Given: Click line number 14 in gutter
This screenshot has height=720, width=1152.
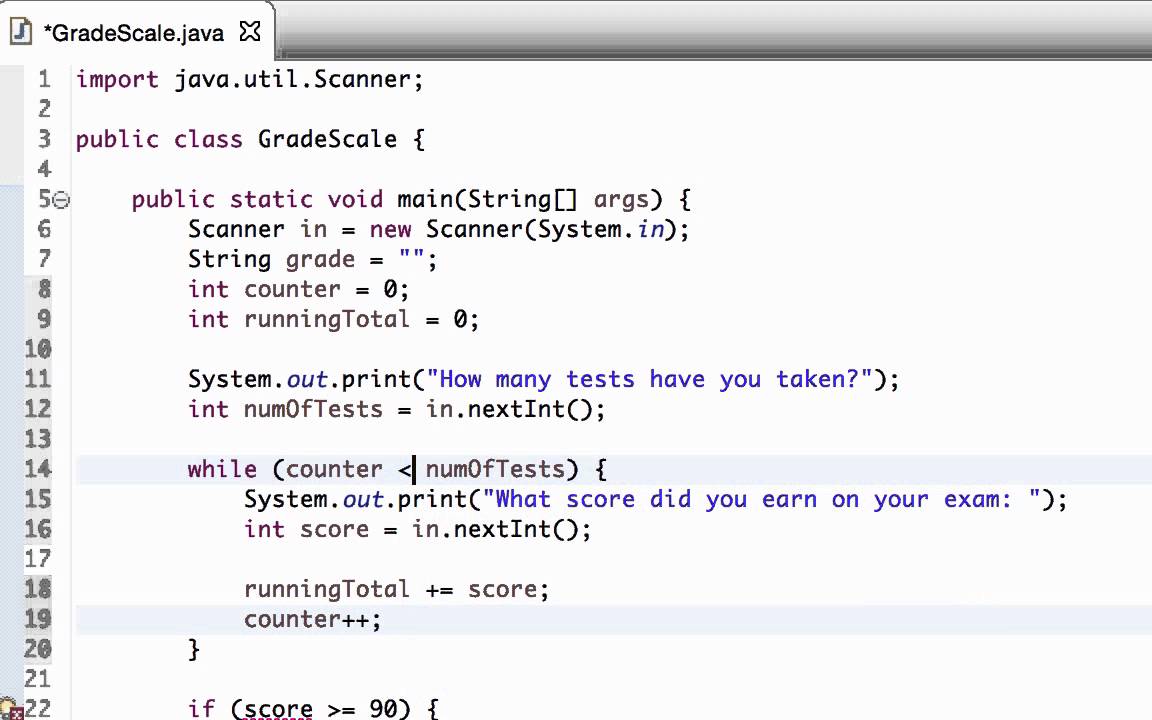Looking at the screenshot, I should click(38, 469).
